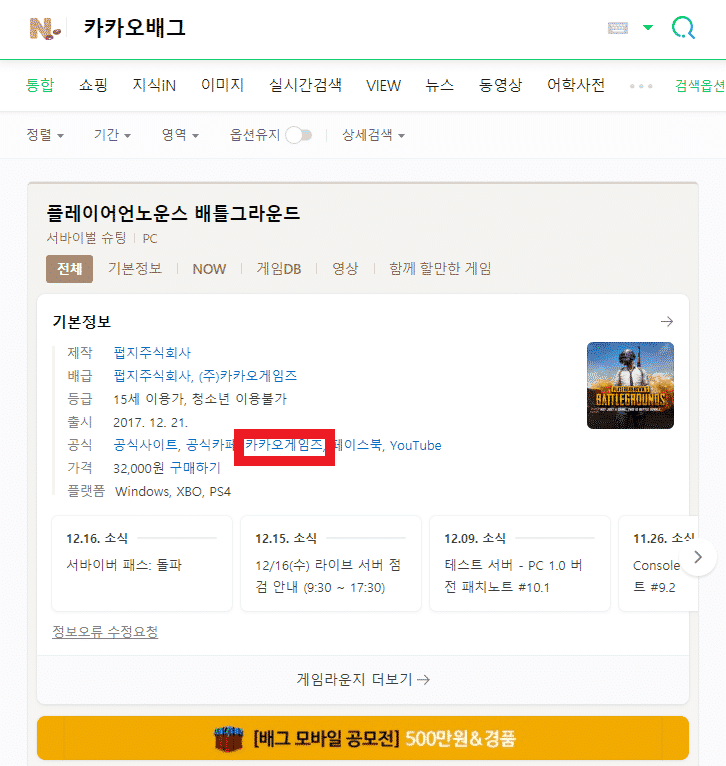The image size is (726, 766).
Task: Open the 11.26. 소식 Console card
Action: pos(658,563)
